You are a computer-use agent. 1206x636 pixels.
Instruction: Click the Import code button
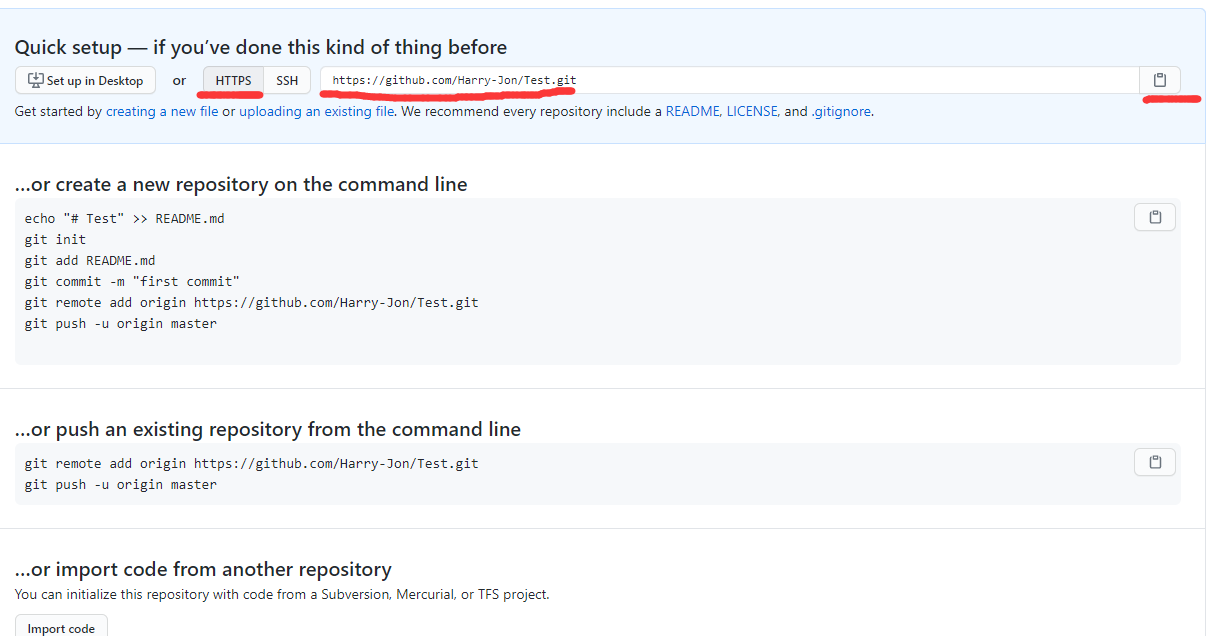pos(61,628)
